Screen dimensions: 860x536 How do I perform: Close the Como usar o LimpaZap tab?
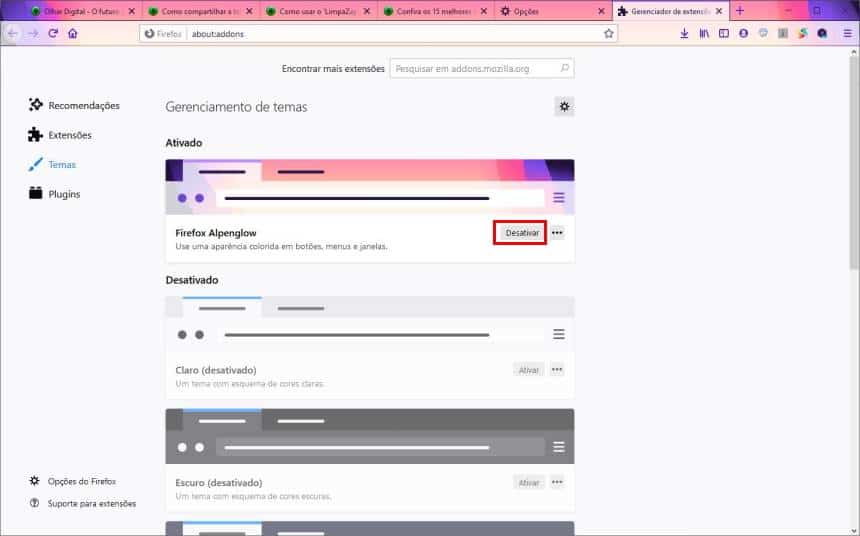[367, 11]
